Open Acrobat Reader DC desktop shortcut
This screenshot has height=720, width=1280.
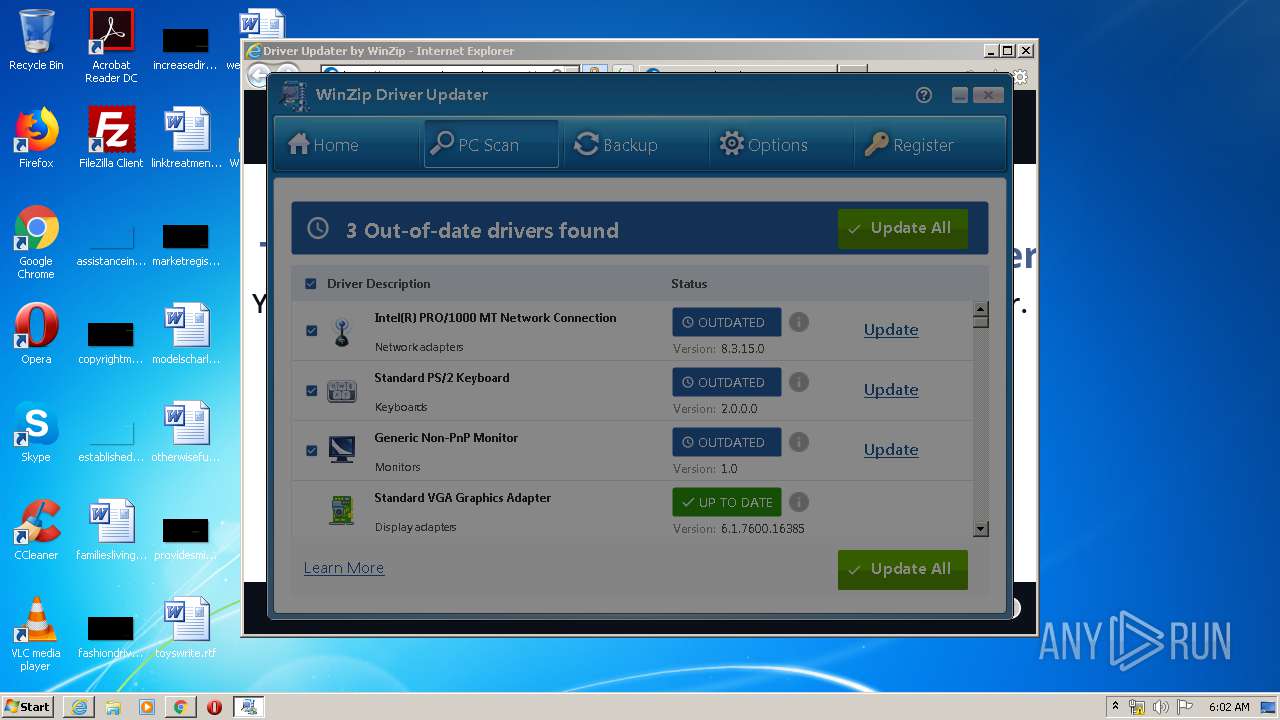coord(111,45)
